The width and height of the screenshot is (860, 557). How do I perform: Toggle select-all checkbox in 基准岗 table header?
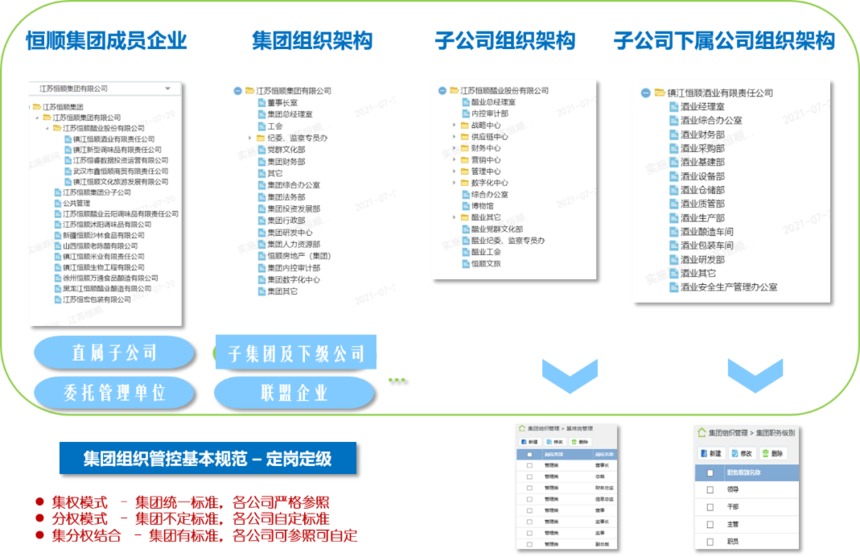click(530, 454)
